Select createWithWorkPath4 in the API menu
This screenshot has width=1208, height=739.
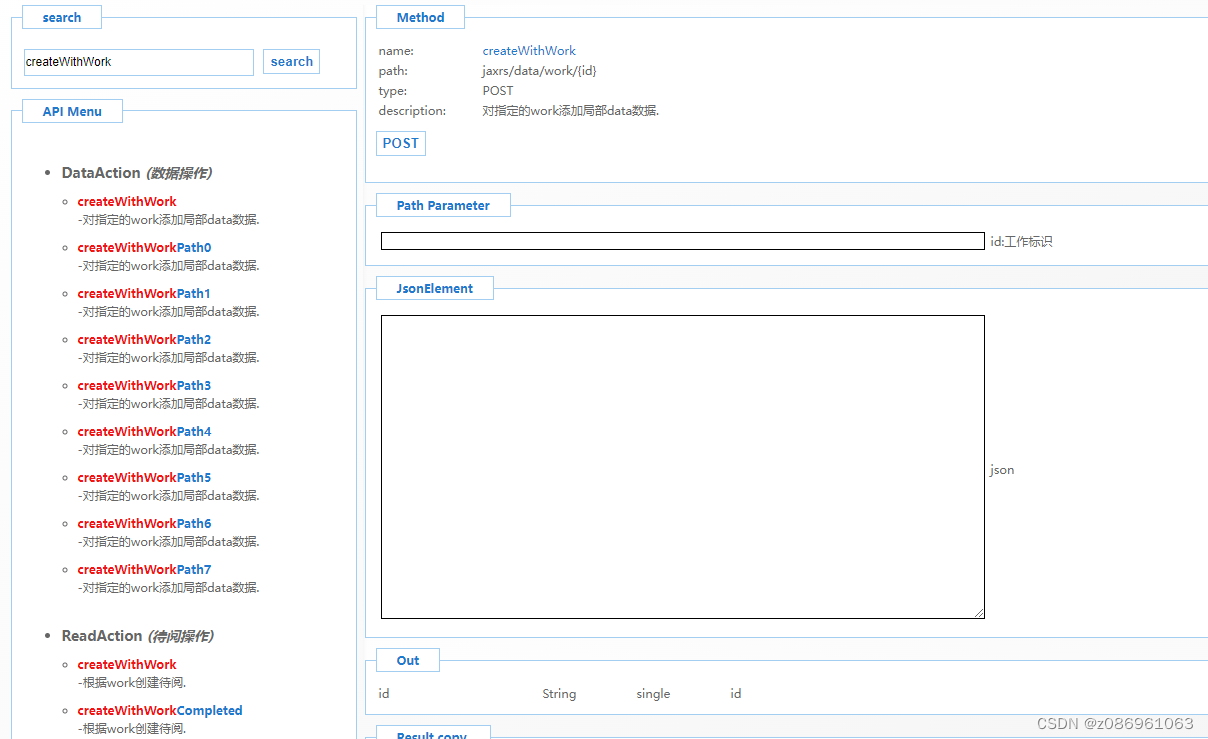pos(144,431)
